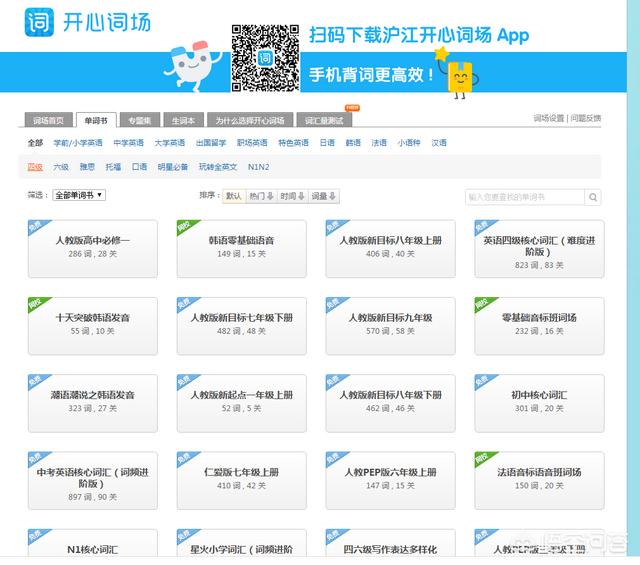Open 十天突破韩语发音 book card
The width and height of the screenshot is (640, 565).
point(93,326)
